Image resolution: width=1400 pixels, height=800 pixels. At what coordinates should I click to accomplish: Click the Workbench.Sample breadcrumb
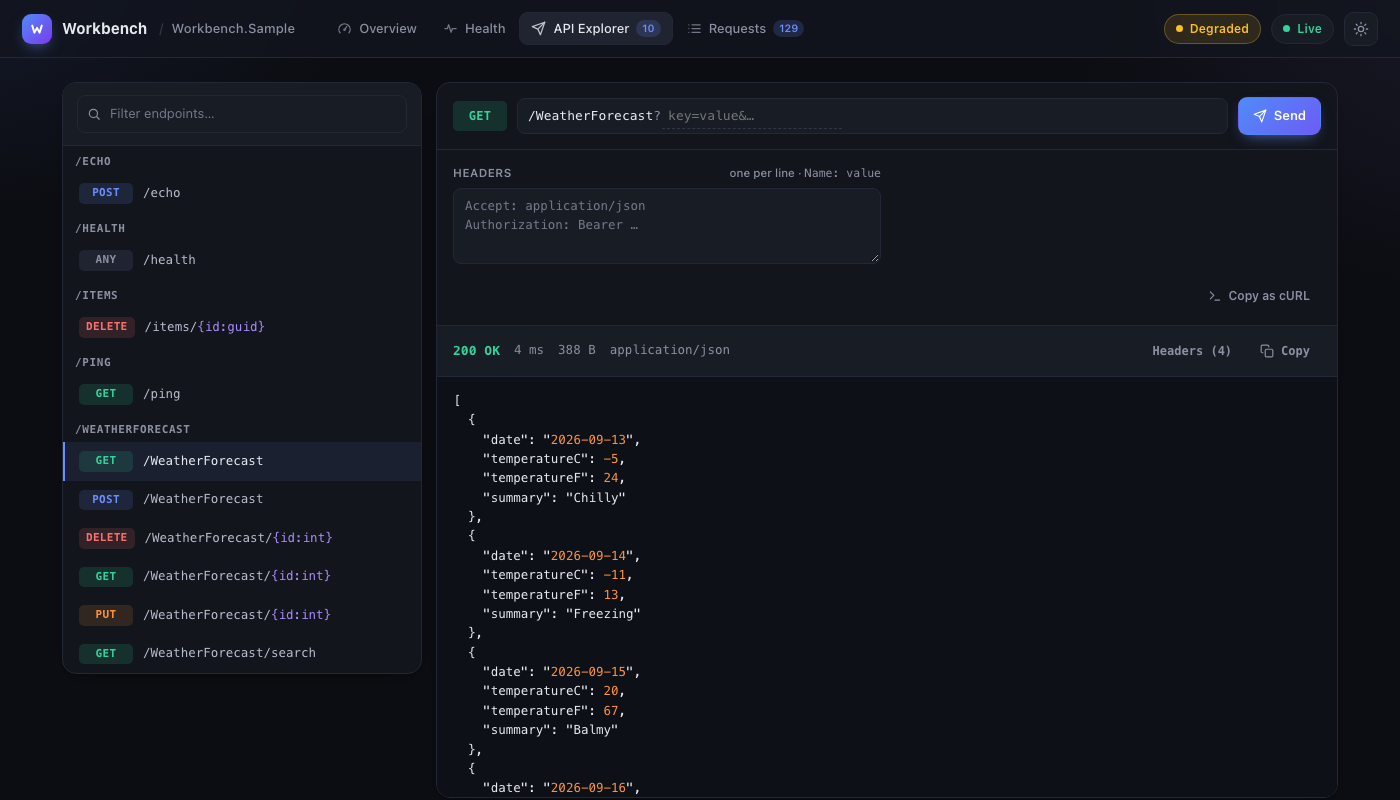tap(233, 29)
